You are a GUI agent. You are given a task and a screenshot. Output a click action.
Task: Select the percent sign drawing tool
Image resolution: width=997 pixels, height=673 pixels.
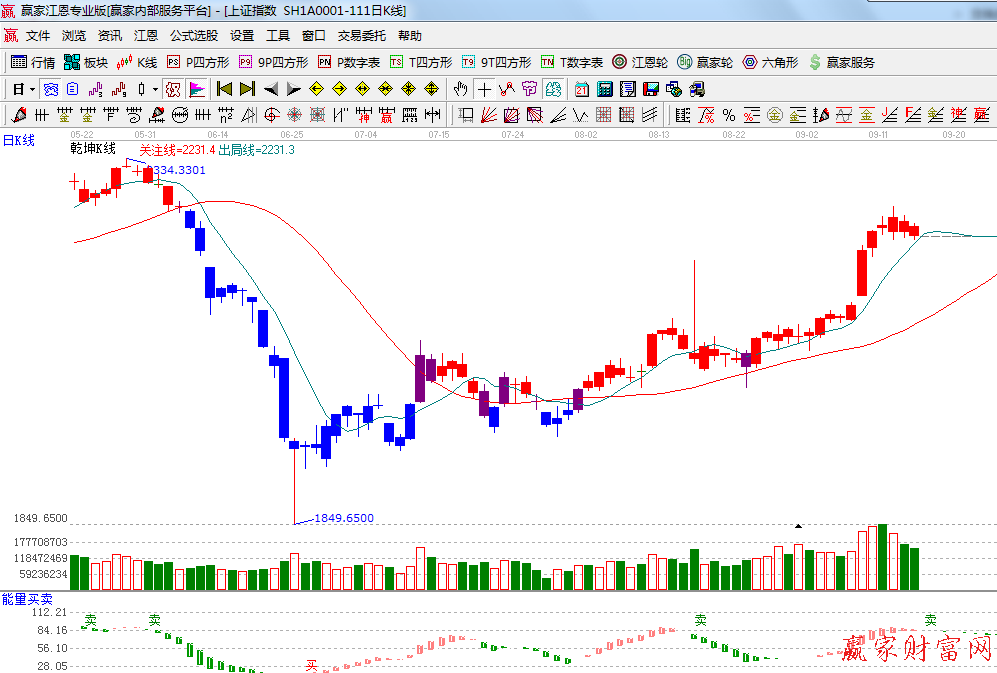click(x=728, y=114)
